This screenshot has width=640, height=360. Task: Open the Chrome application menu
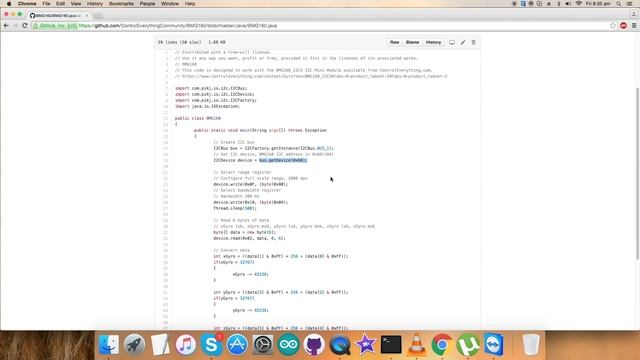pos(27,4)
